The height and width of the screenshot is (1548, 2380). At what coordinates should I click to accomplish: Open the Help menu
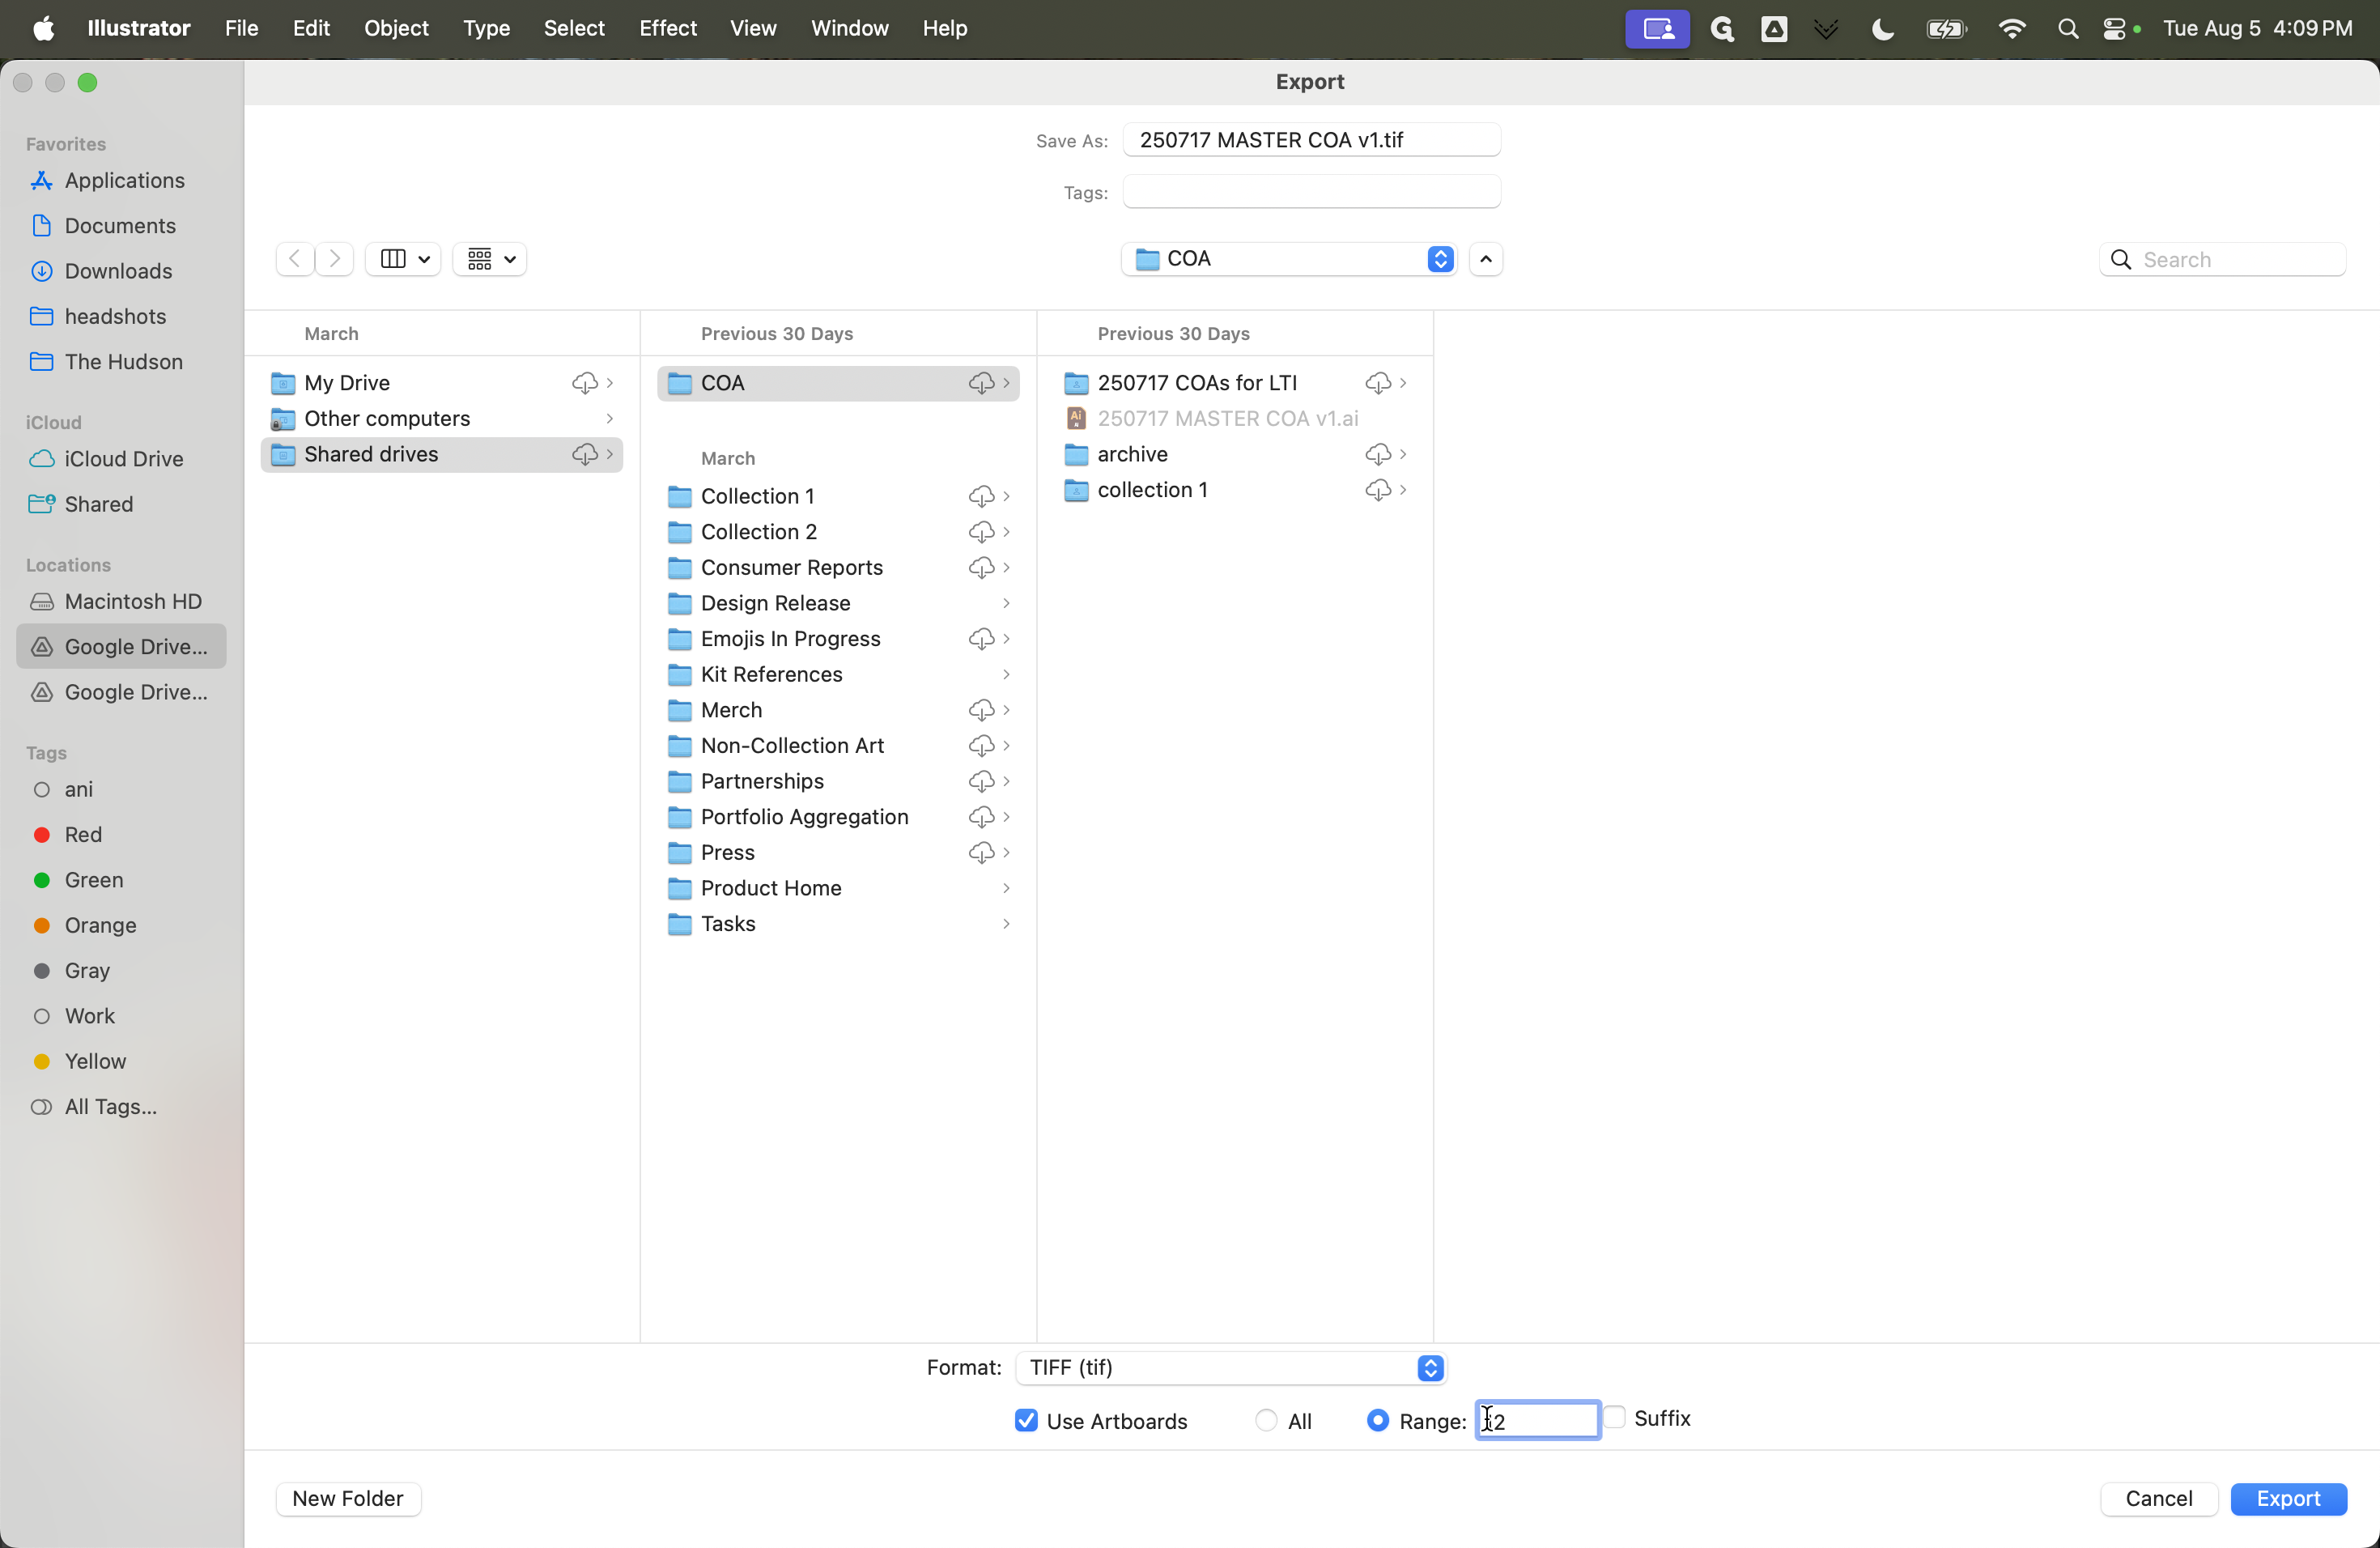point(944,29)
